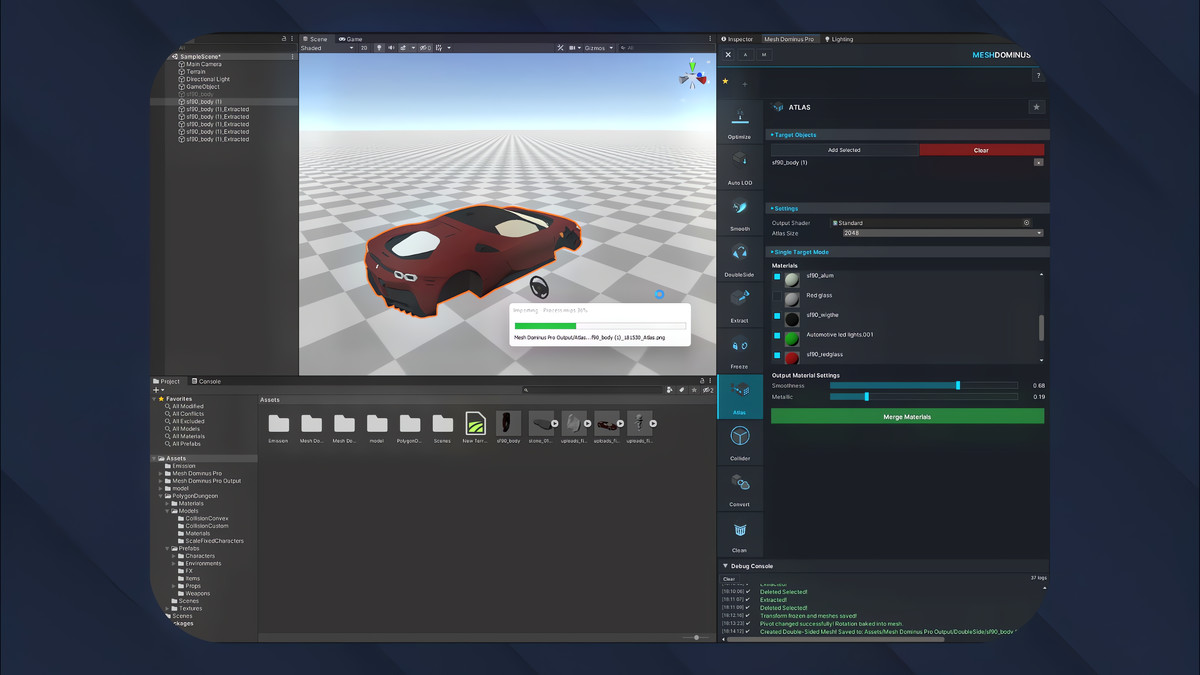Select the Collider tool

740,443
